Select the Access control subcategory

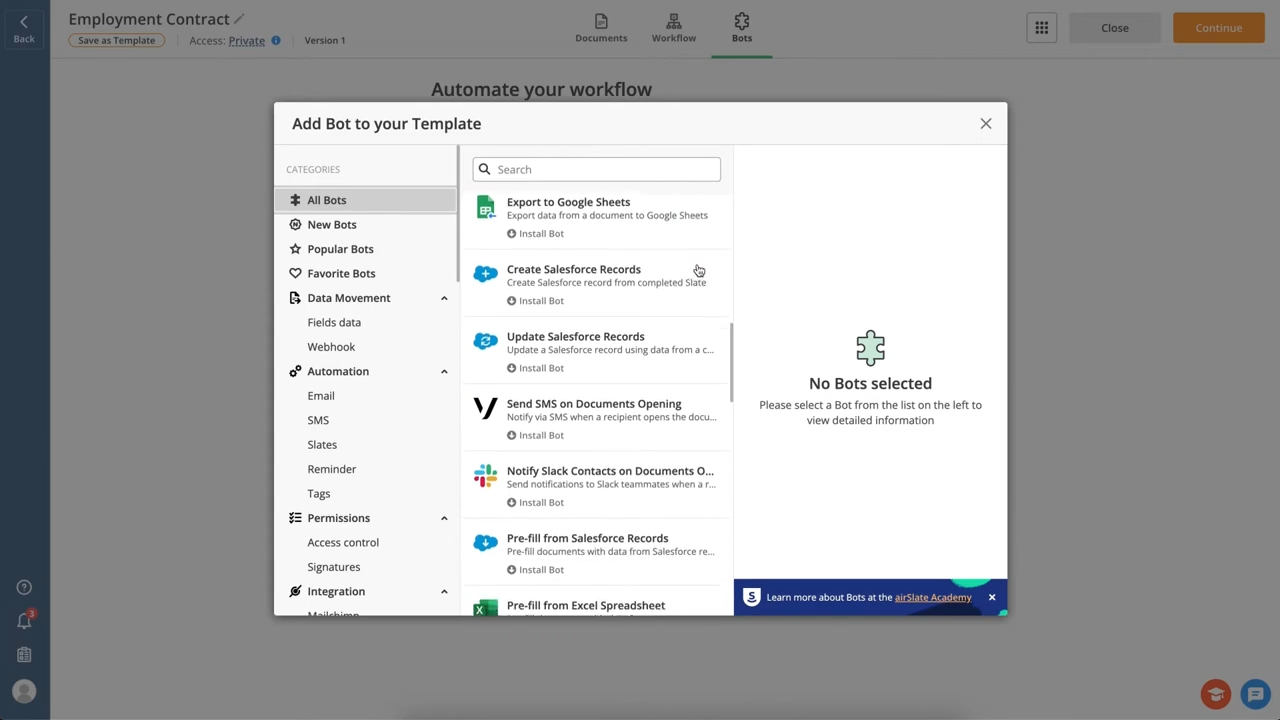[x=343, y=543]
